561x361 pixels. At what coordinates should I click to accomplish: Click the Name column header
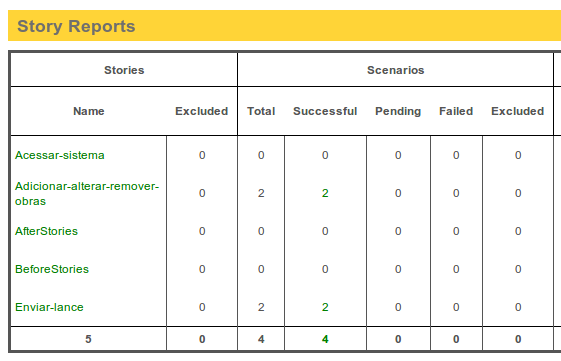pyautogui.click(x=89, y=111)
